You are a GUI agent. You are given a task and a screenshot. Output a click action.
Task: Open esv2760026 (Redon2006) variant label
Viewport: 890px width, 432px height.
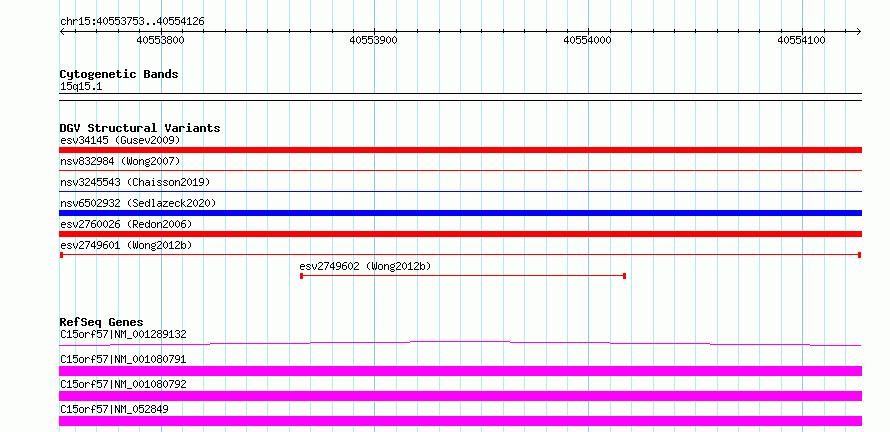[x=126, y=224]
